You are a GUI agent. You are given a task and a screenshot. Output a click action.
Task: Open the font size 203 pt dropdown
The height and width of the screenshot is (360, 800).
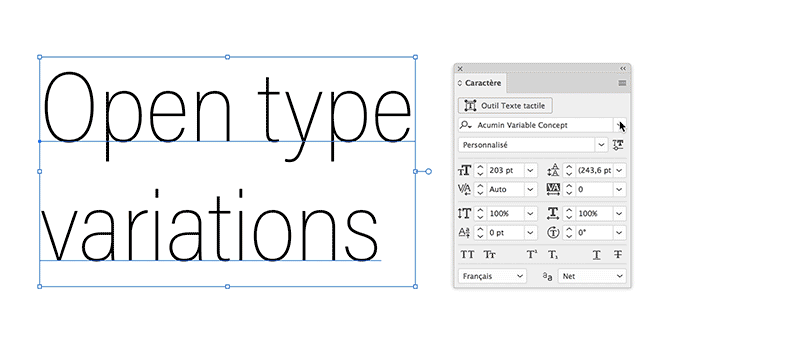pyautogui.click(x=531, y=170)
